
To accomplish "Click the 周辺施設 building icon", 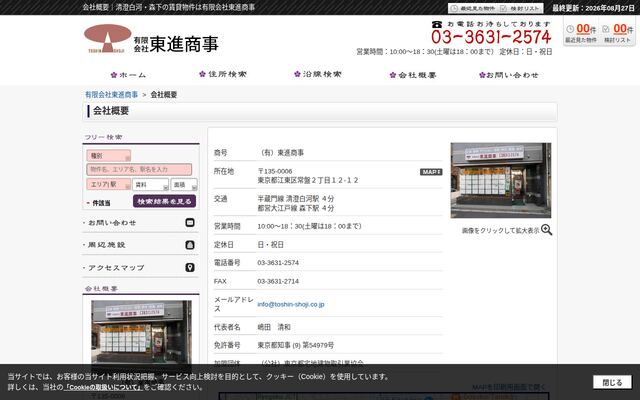I will tap(190, 245).
